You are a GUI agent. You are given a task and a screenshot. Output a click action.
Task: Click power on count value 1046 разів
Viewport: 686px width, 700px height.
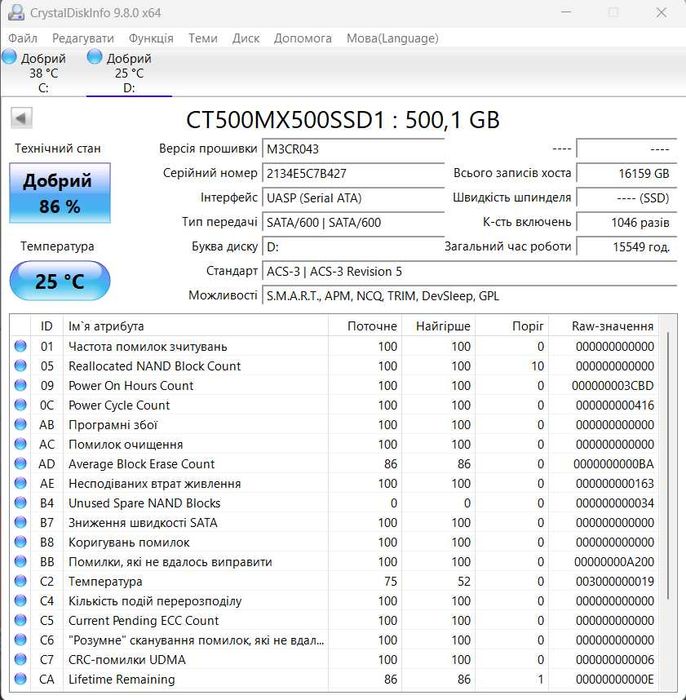point(627,222)
